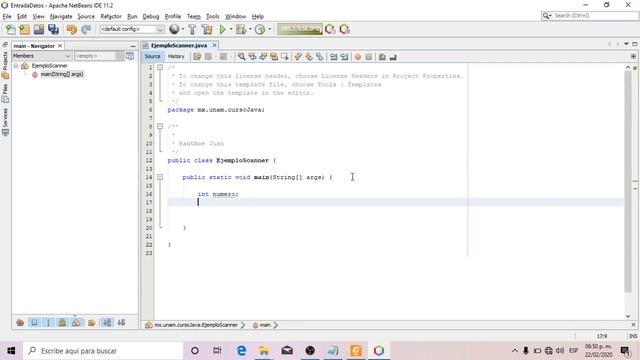Select main(String[] args) in Navigator tree
The image size is (640, 360).
click(62, 74)
